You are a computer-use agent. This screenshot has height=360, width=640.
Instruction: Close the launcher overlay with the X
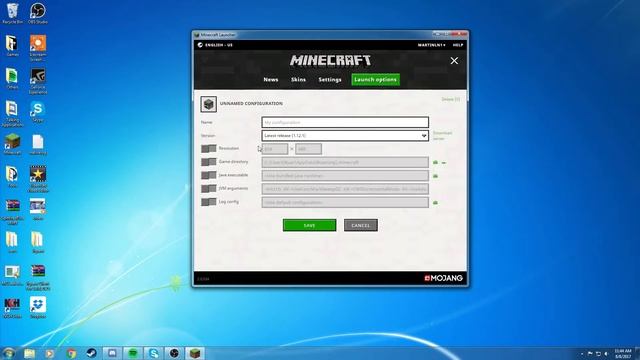click(x=454, y=61)
